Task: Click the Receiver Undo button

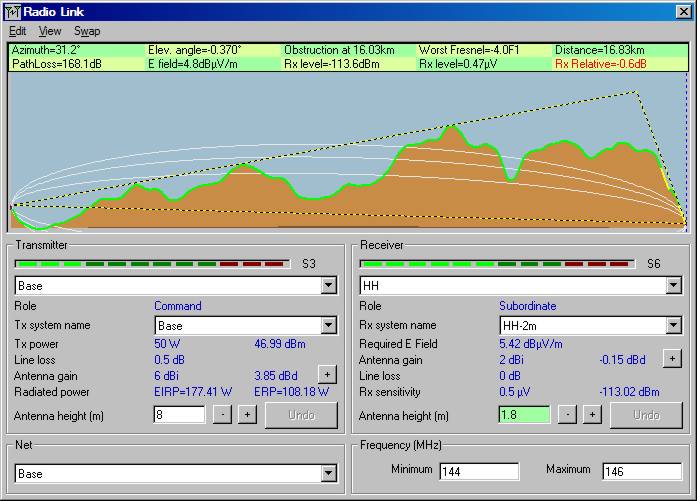Action: tap(646, 415)
